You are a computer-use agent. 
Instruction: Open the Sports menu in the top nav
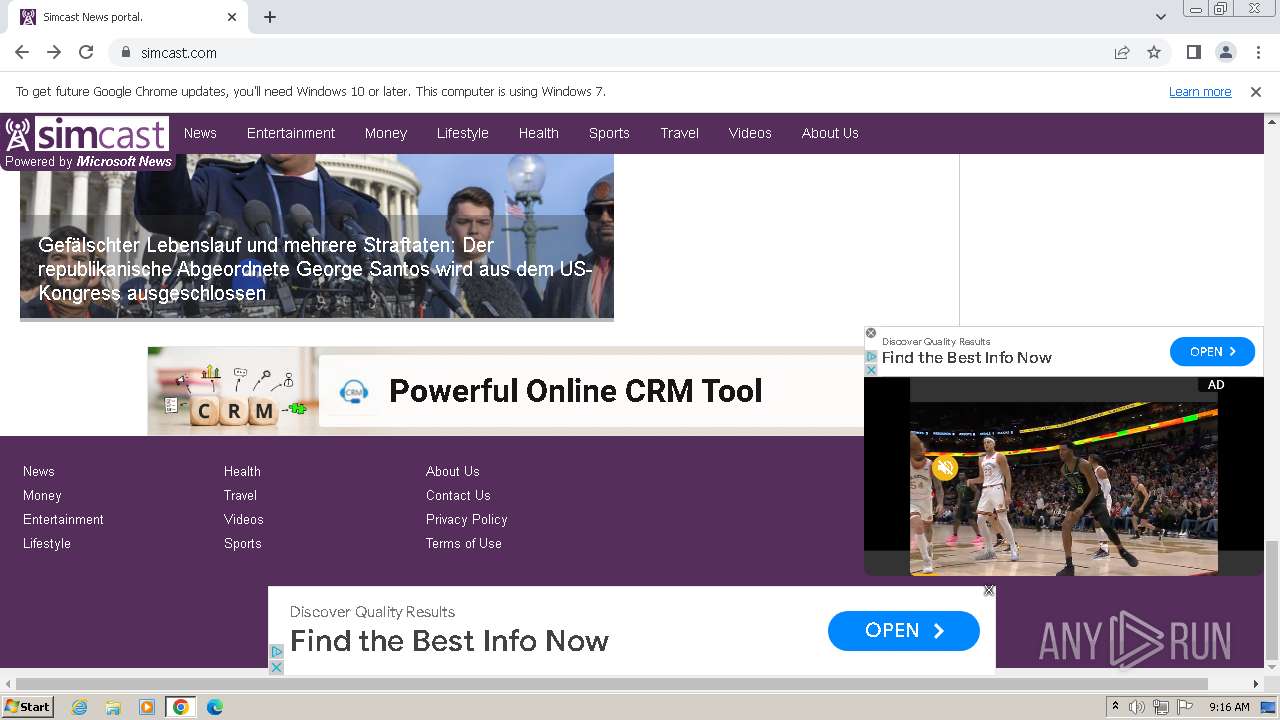click(x=609, y=133)
